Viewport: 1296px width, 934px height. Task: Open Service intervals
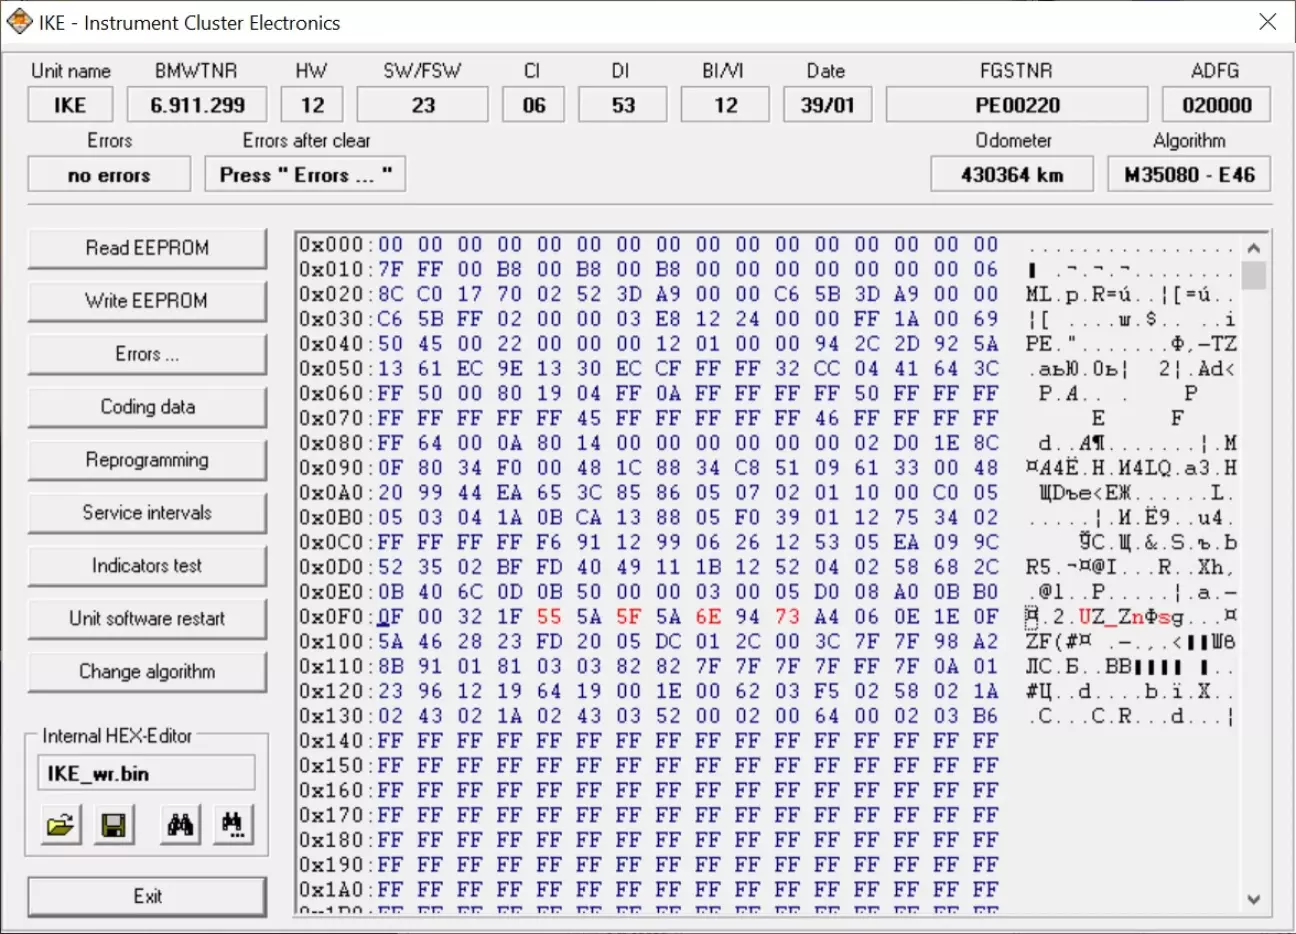pyautogui.click(x=147, y=513)
